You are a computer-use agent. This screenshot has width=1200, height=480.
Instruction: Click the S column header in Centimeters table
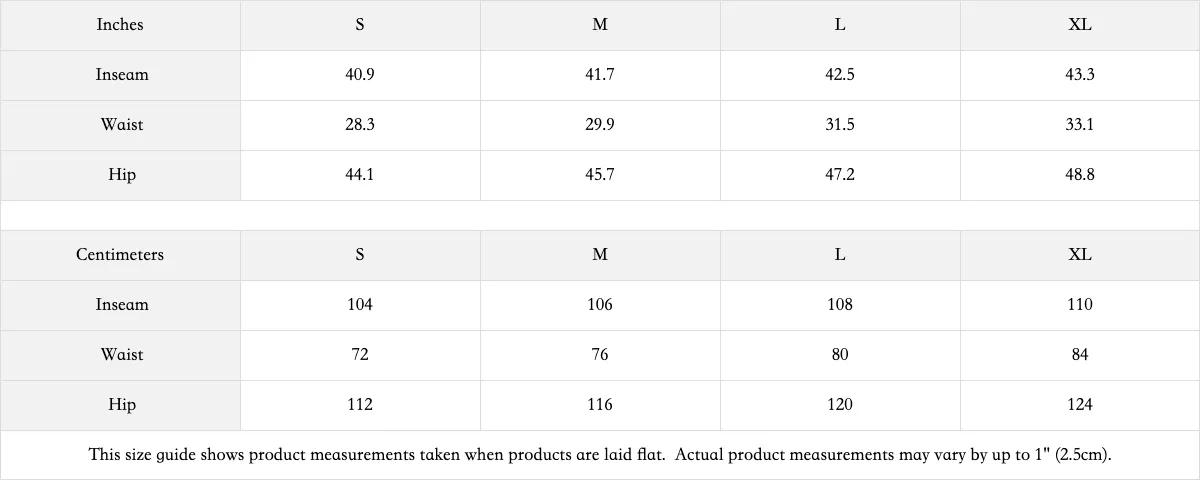coord(360,255)
